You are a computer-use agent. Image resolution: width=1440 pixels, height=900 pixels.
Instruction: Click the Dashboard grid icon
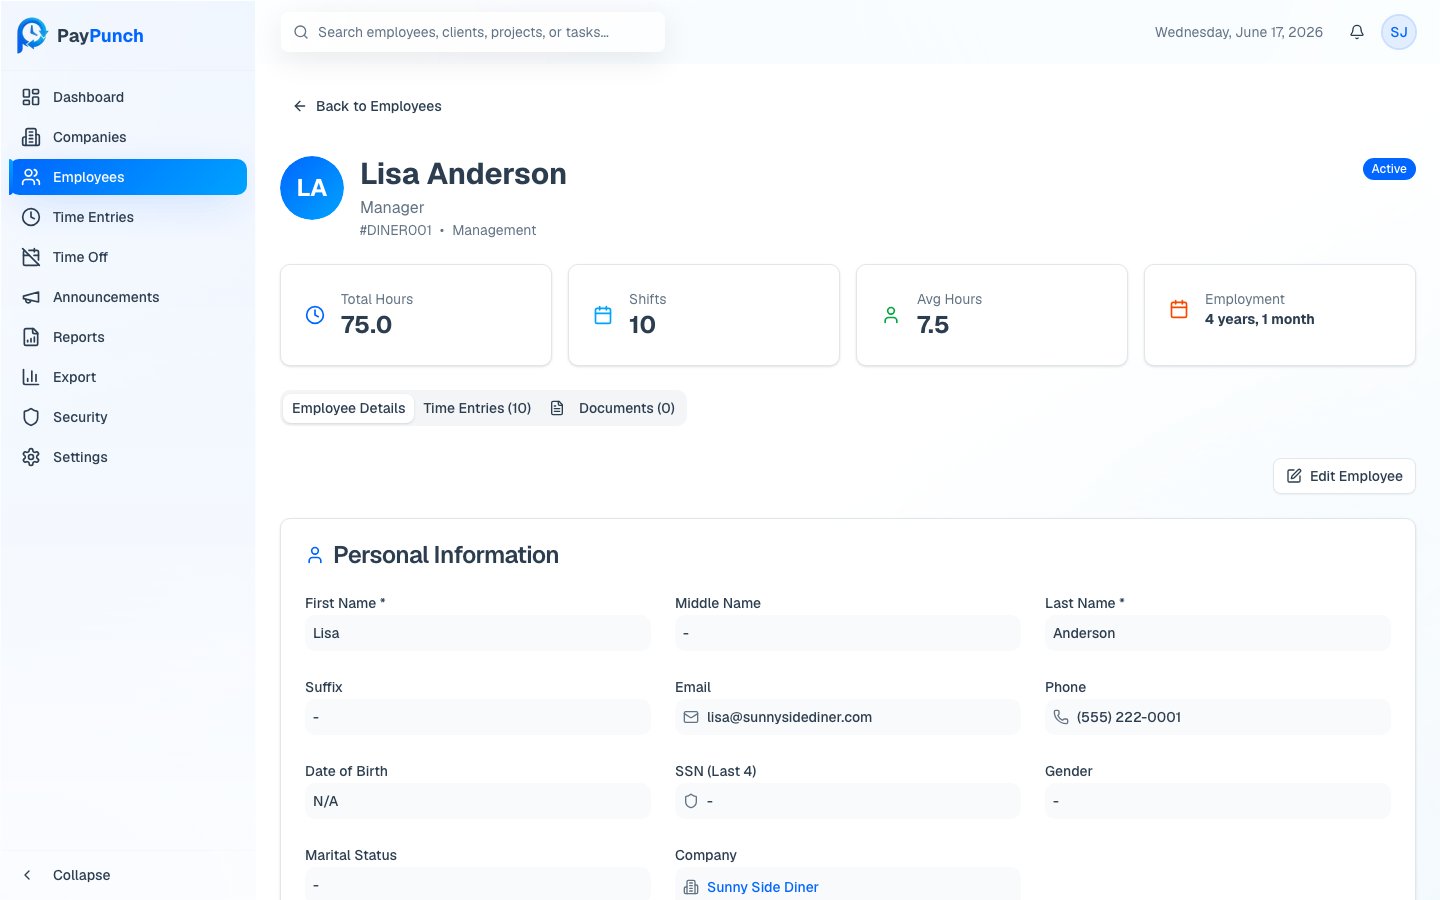tap(31, 97)
